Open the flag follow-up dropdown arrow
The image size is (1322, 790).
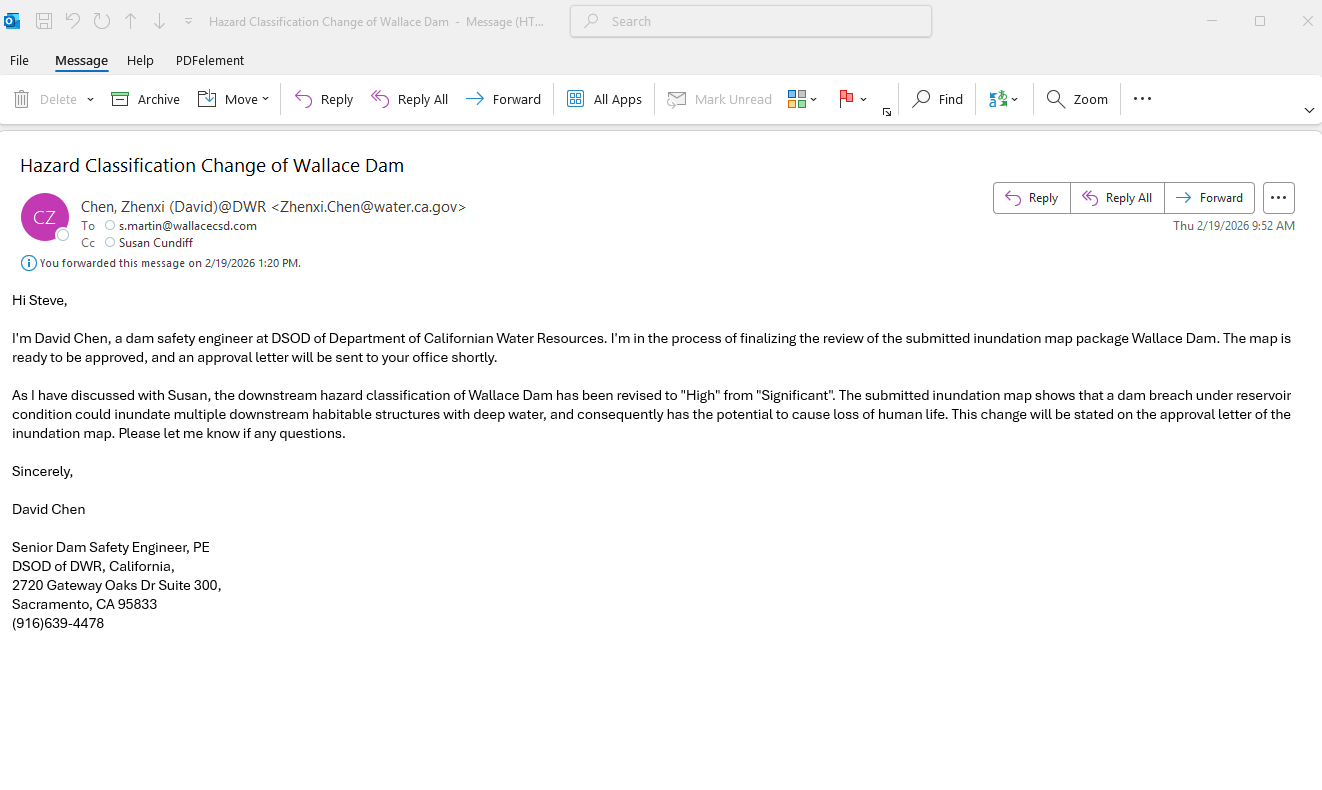click(864, 99)
